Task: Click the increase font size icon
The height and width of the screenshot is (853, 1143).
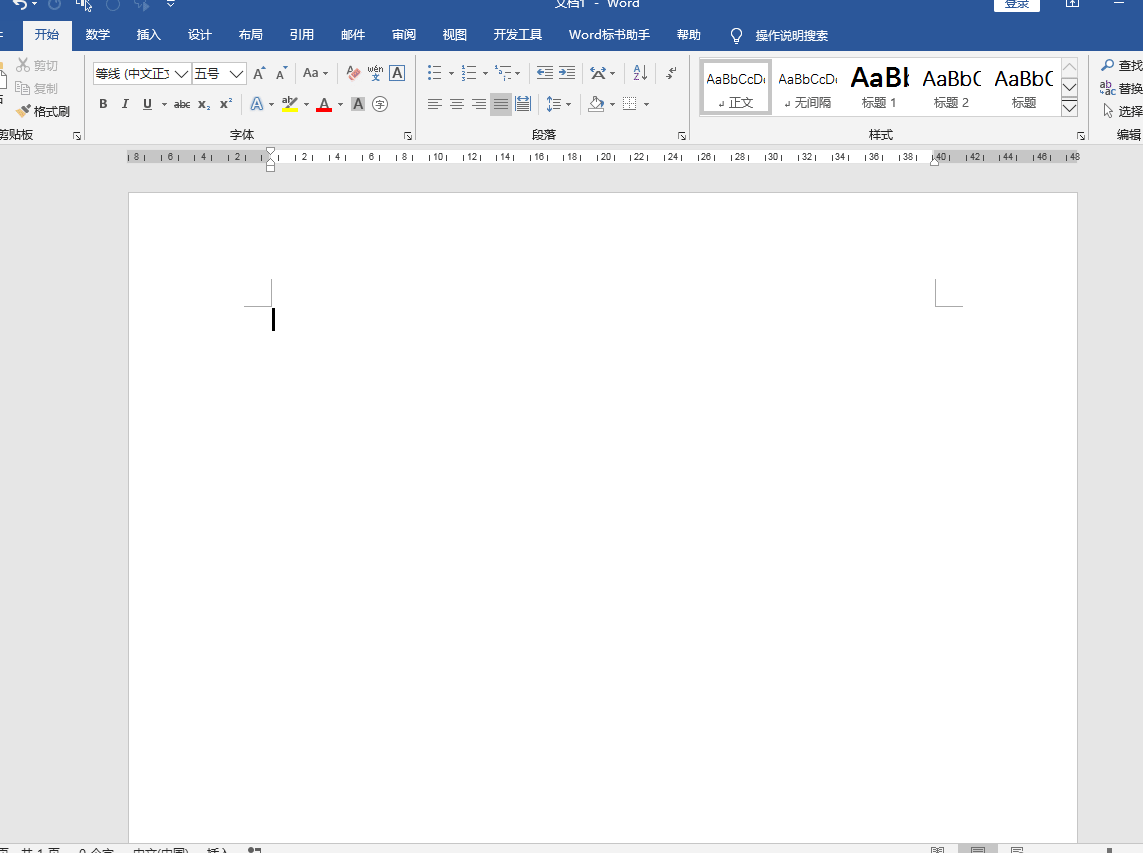Action: click(259, 73)
